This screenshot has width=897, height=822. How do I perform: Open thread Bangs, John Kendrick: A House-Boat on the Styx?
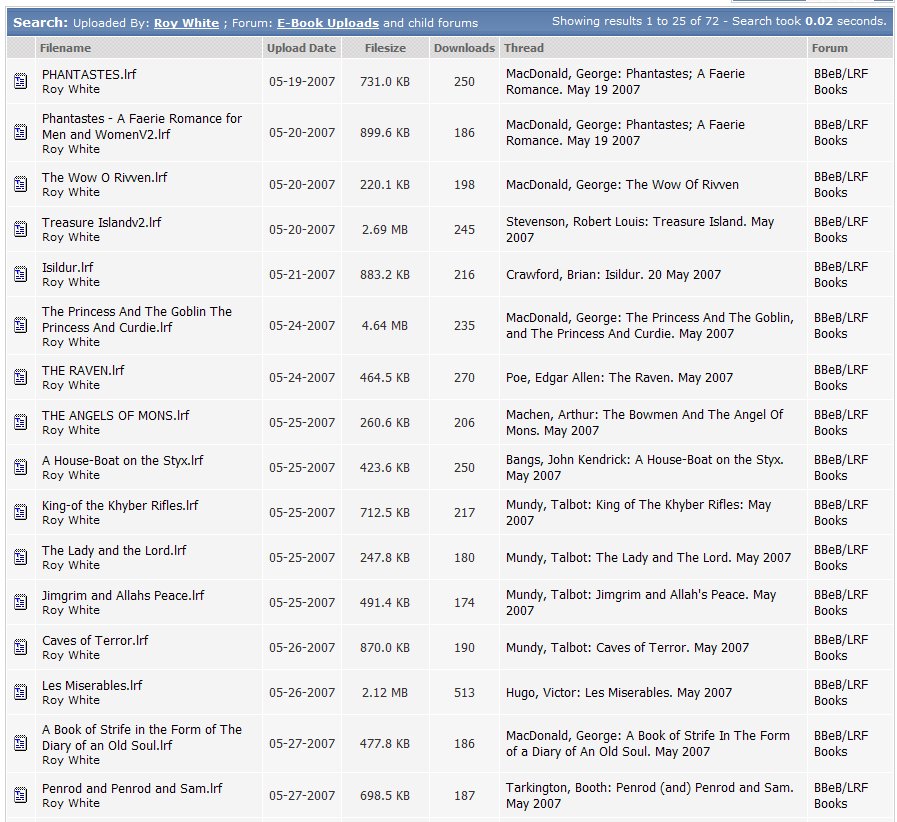[645, 467]
